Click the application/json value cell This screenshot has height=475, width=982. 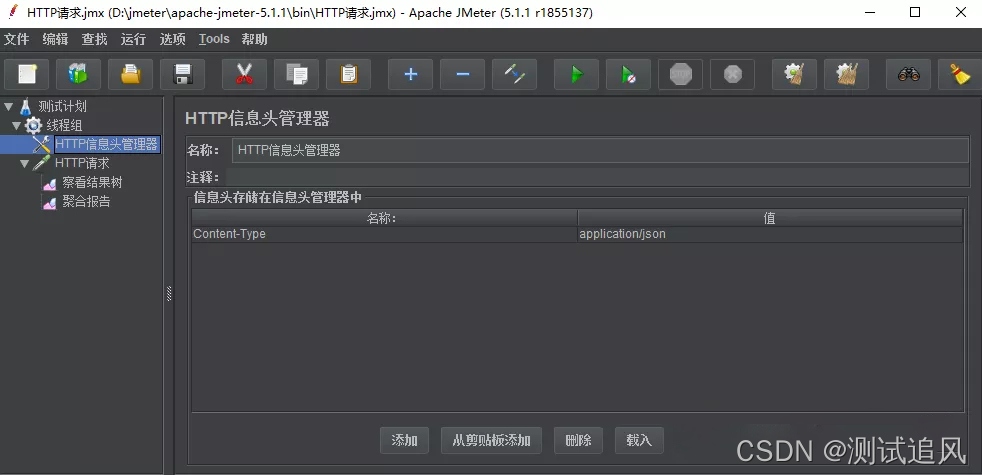point(770,234)
